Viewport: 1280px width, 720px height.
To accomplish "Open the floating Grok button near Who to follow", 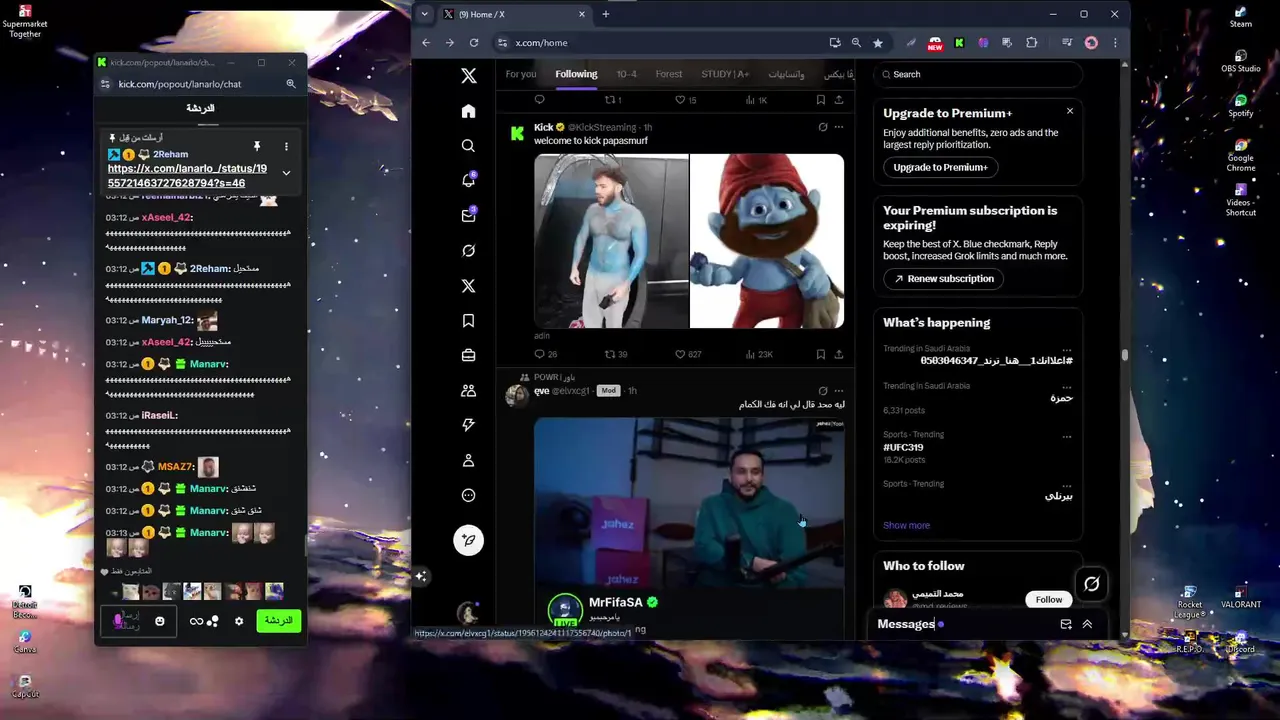I will tap(1091, 584).
